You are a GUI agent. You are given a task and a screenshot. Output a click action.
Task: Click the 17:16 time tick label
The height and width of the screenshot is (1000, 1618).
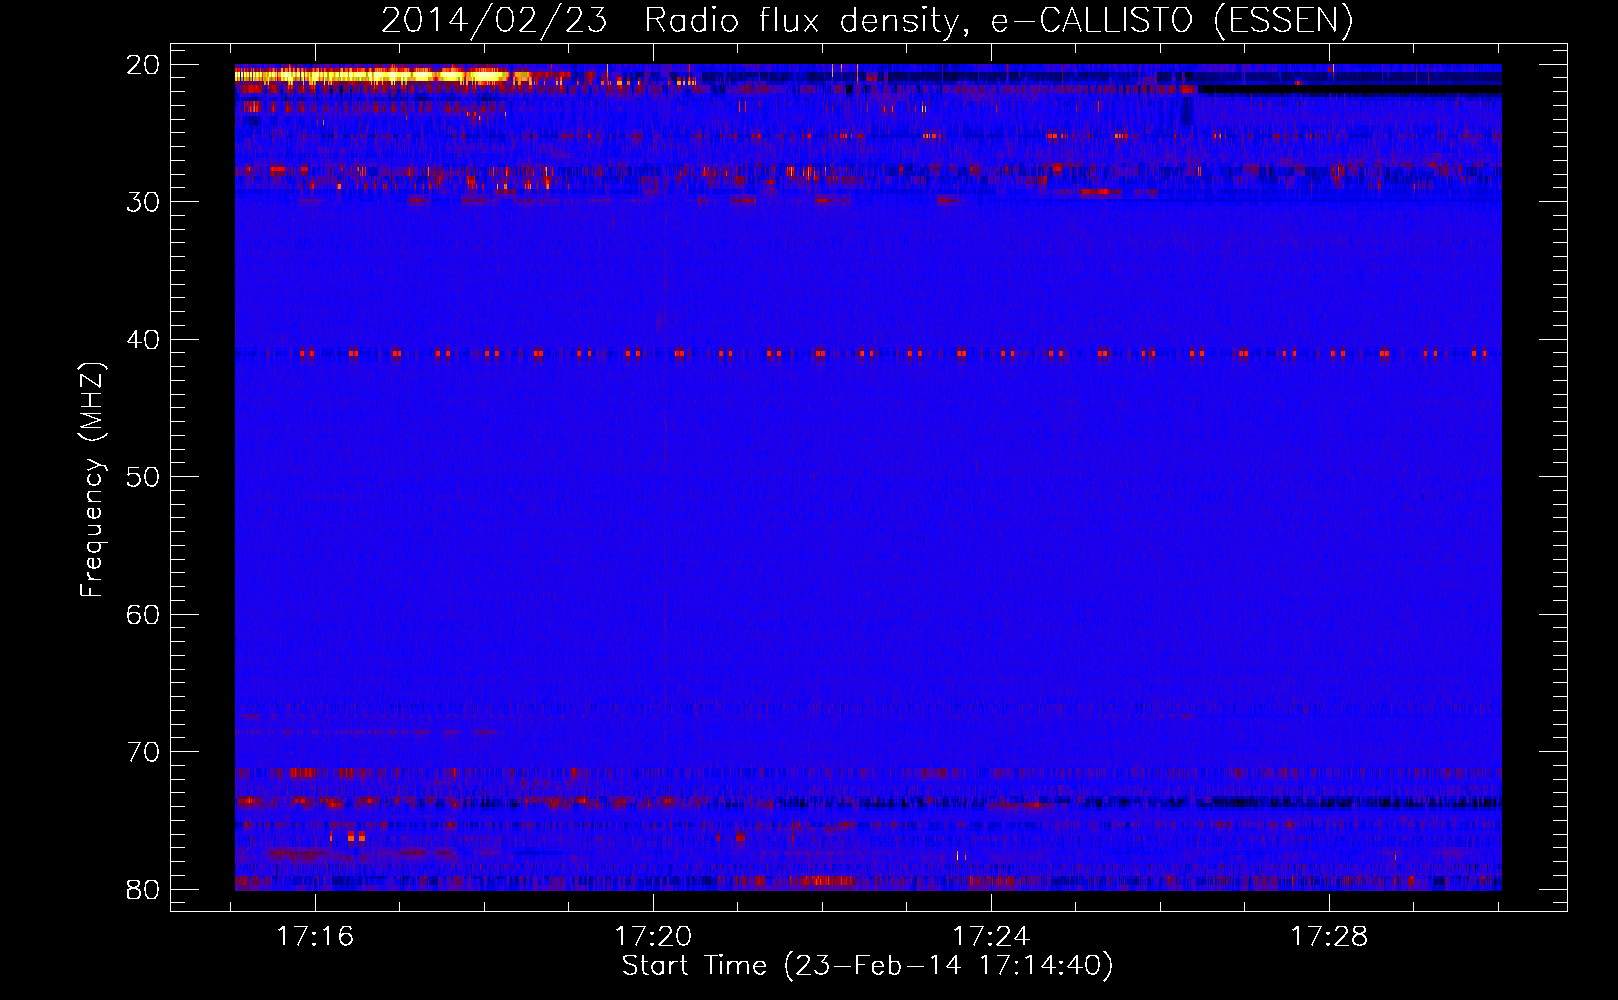coord(315,937)
